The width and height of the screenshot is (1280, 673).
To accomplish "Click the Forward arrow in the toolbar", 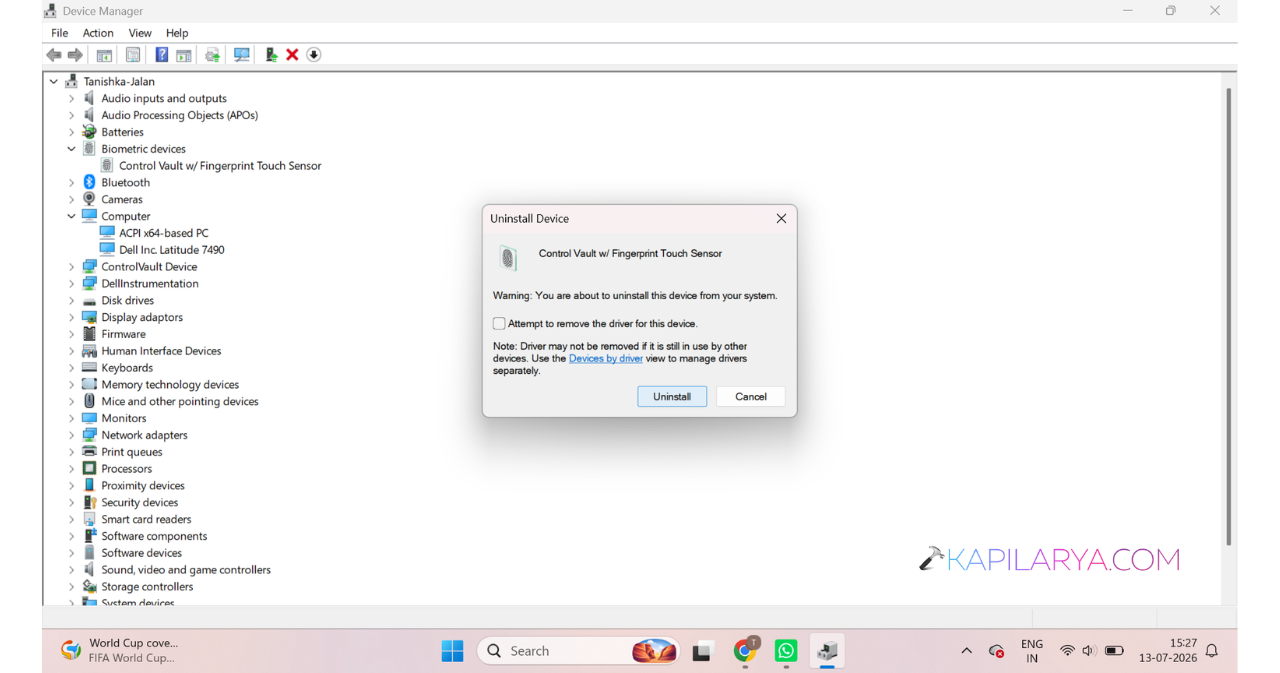I will 75,55.
